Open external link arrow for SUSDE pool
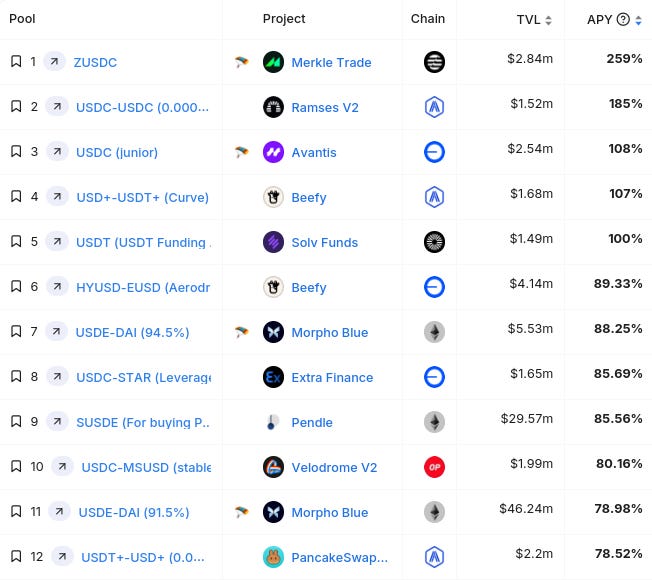Viewport: 652px width, 580px height. tap(57, 422)
